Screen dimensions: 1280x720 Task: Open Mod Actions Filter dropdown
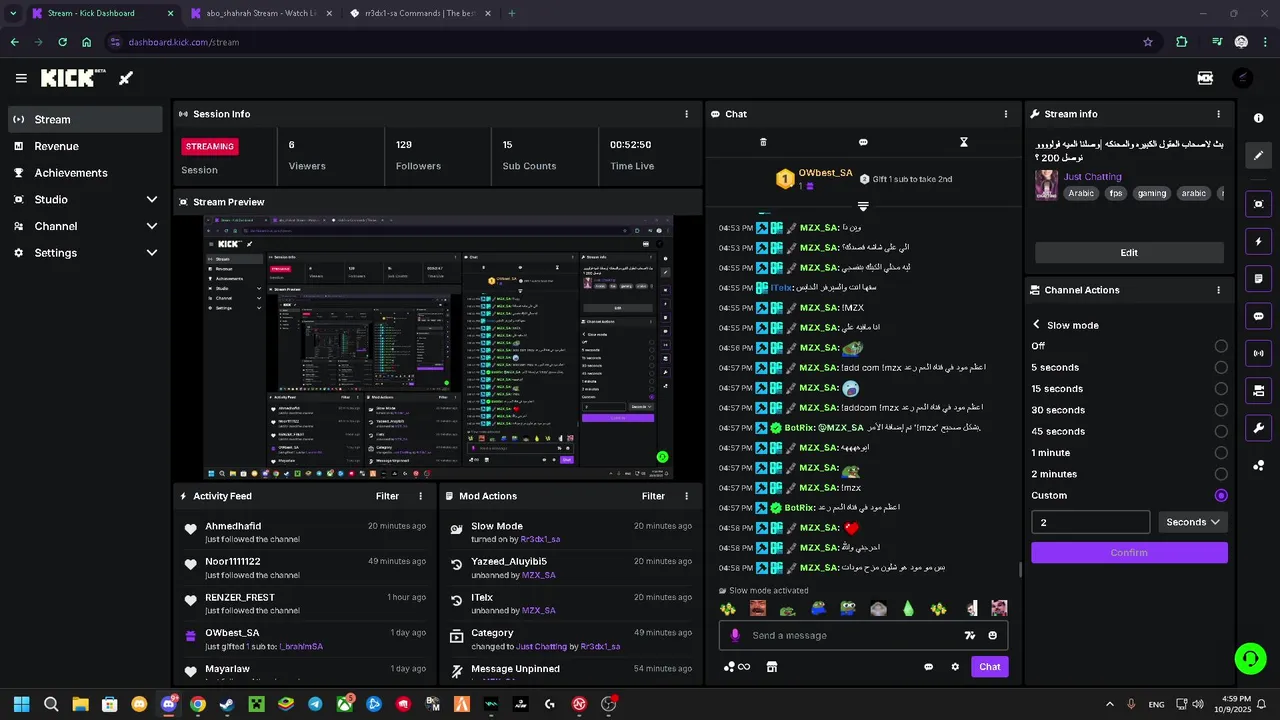pos(653,496)
